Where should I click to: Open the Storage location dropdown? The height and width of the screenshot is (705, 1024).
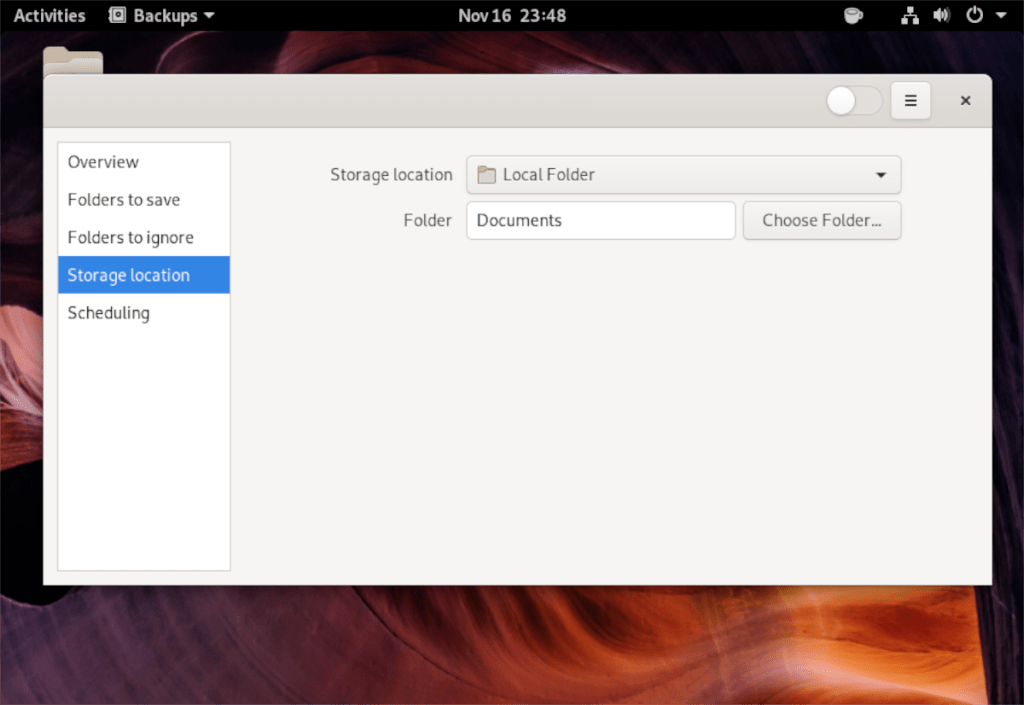click(x=683, y=174)
